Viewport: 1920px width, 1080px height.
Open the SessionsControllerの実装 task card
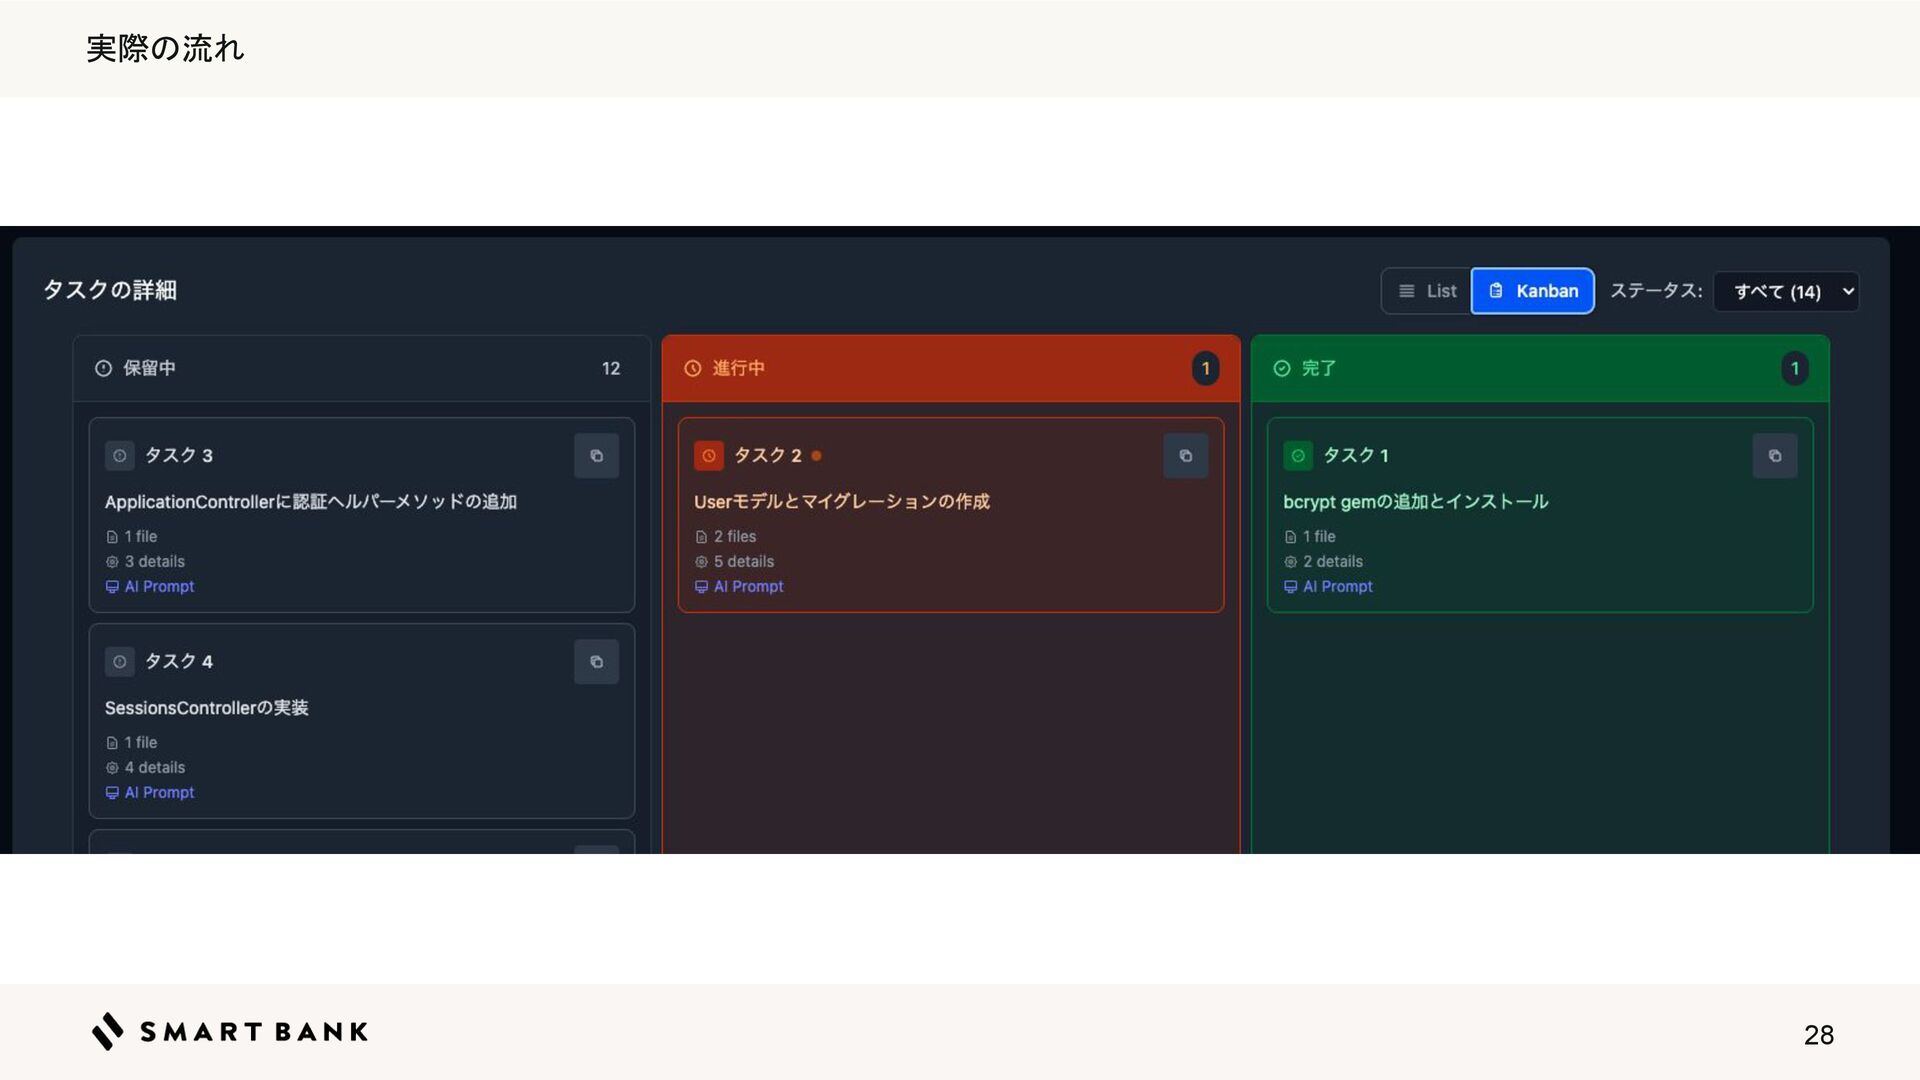click(x=207, y=708)
